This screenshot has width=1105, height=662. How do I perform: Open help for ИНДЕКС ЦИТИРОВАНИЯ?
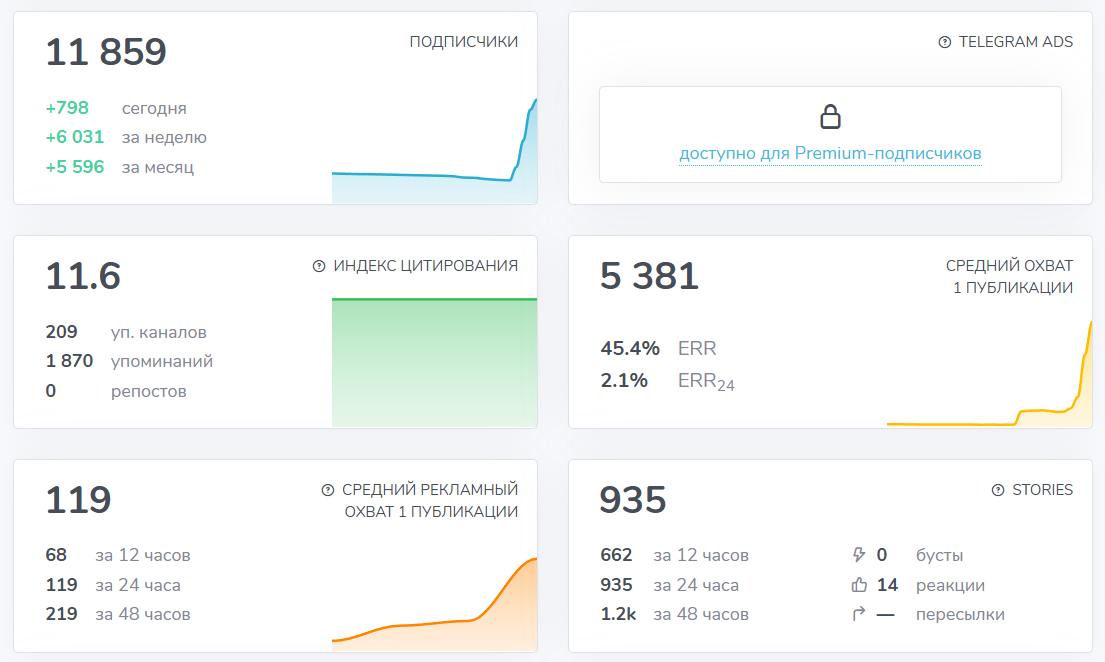[319, 267]
